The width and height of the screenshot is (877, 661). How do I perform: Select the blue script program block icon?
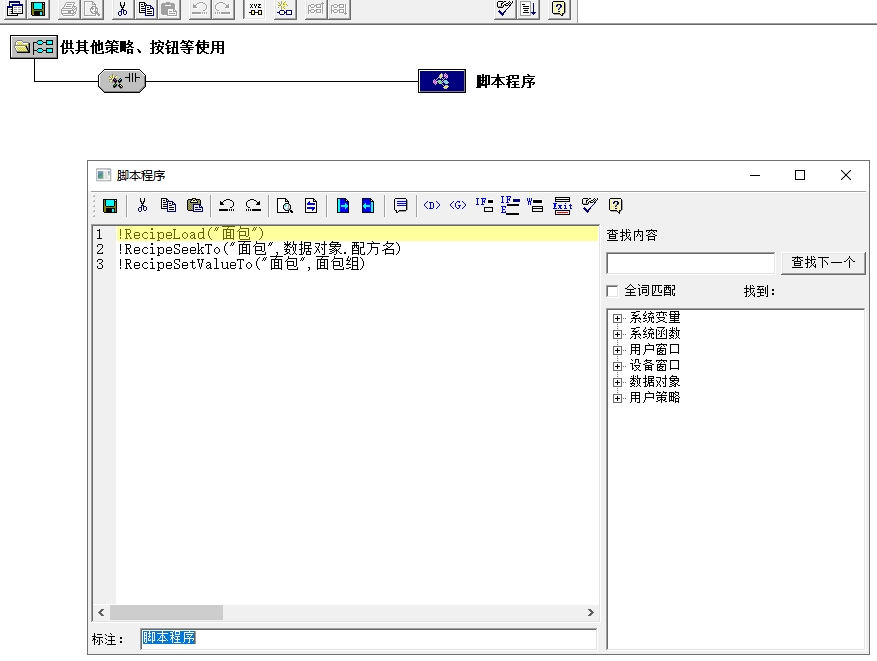click(x=442, y=81)
